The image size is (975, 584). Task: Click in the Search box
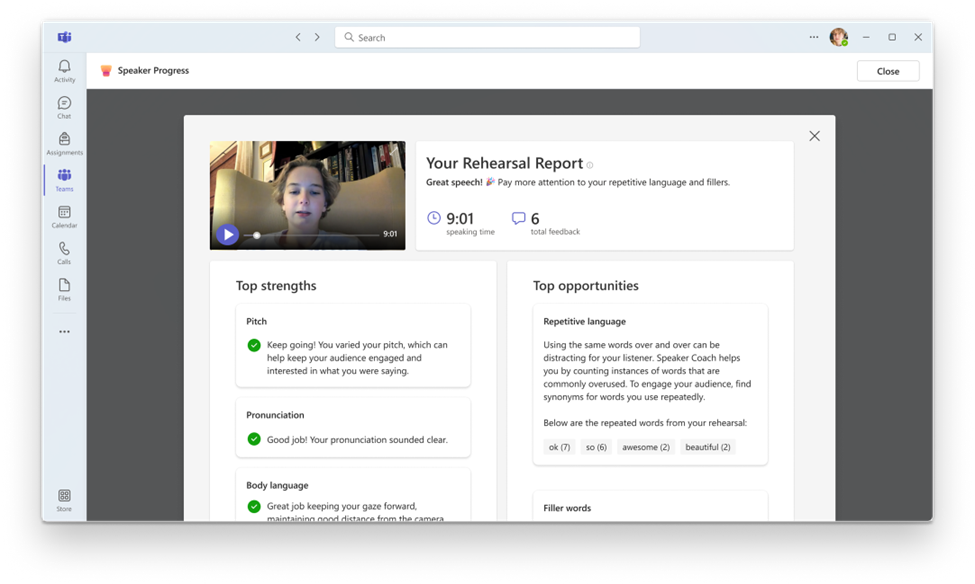click(487, 37)
